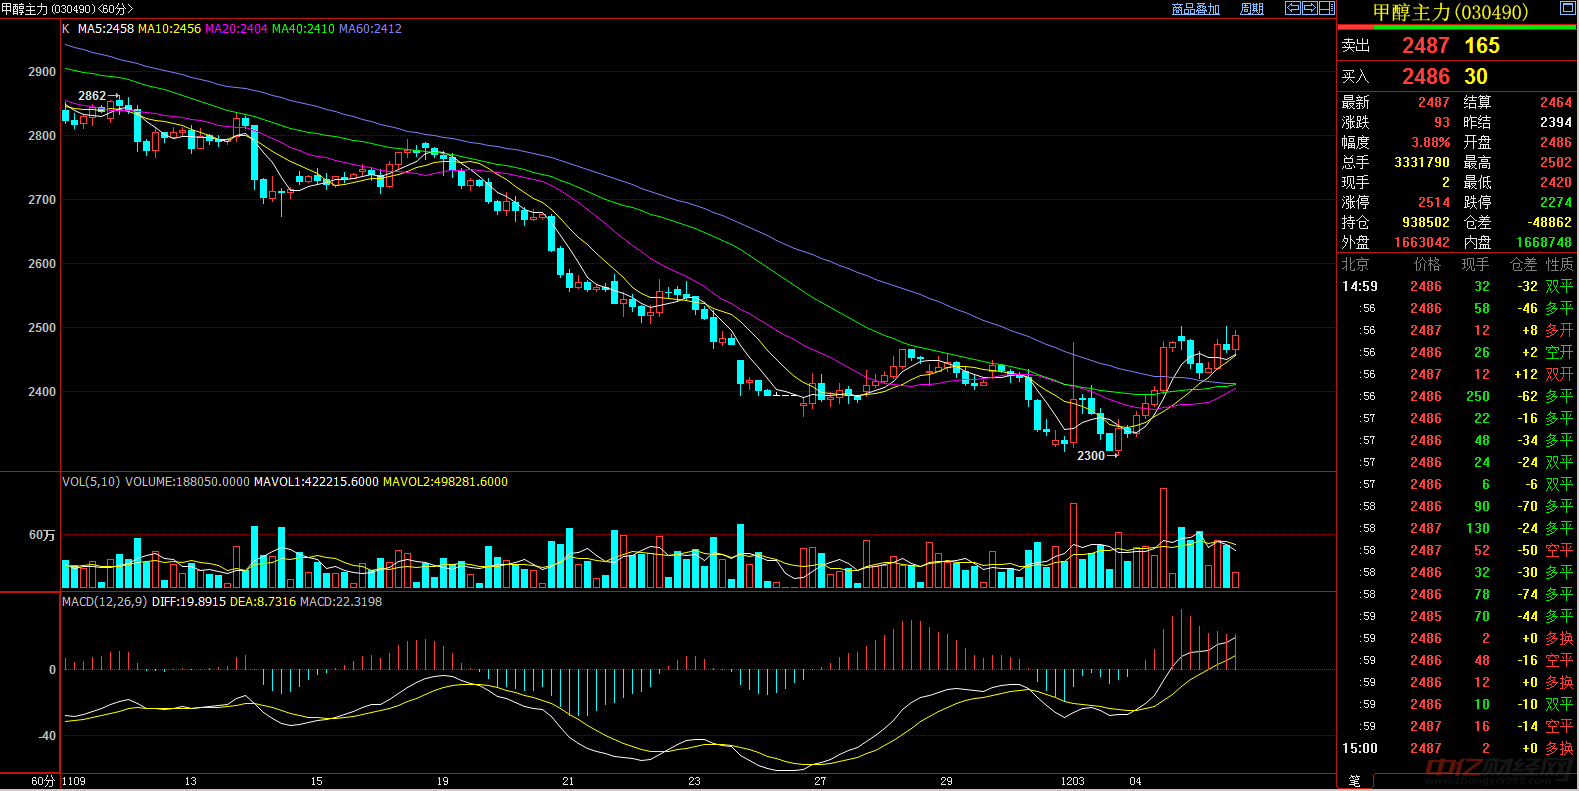Click the 买入 price 2486
The height and width of the screenshot is (791, 1579).
tap(1425, 77)
